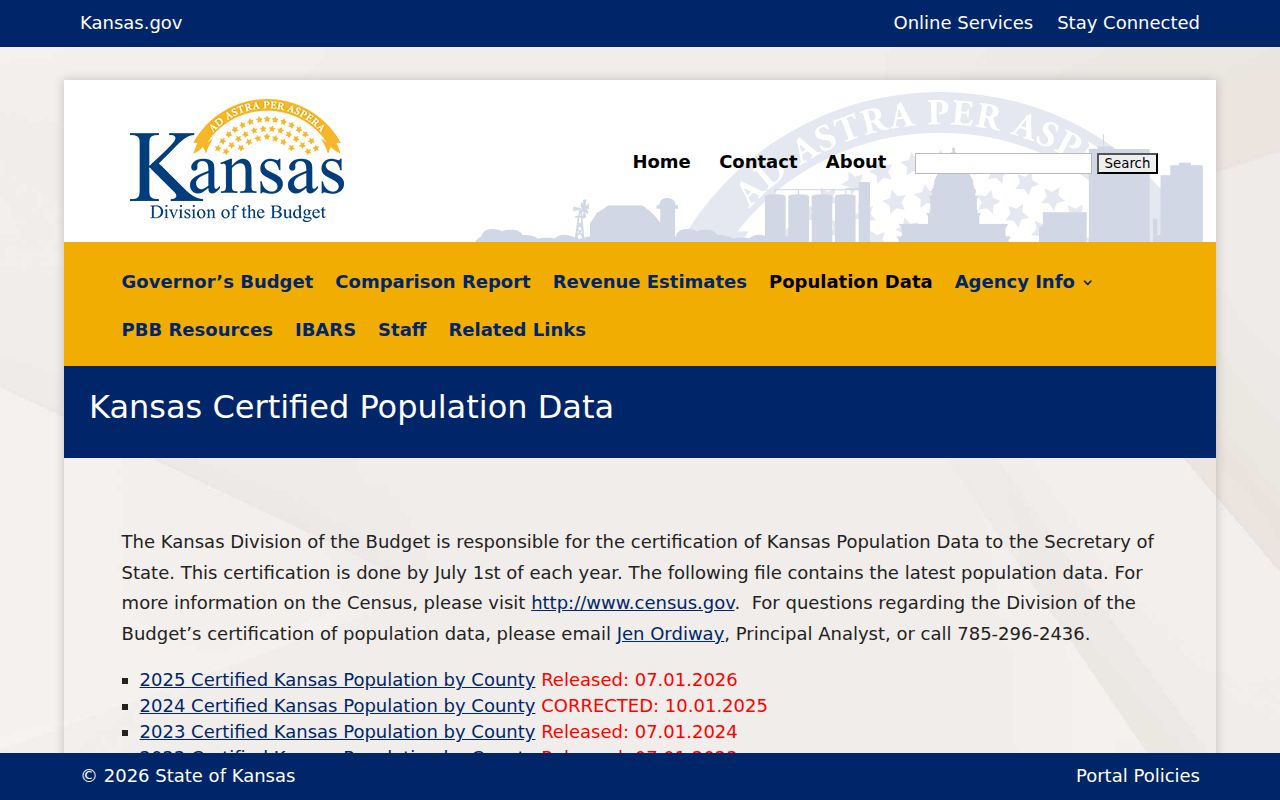1280x800 pixels.
Task: Open the About page link
Action: point(856,162)
